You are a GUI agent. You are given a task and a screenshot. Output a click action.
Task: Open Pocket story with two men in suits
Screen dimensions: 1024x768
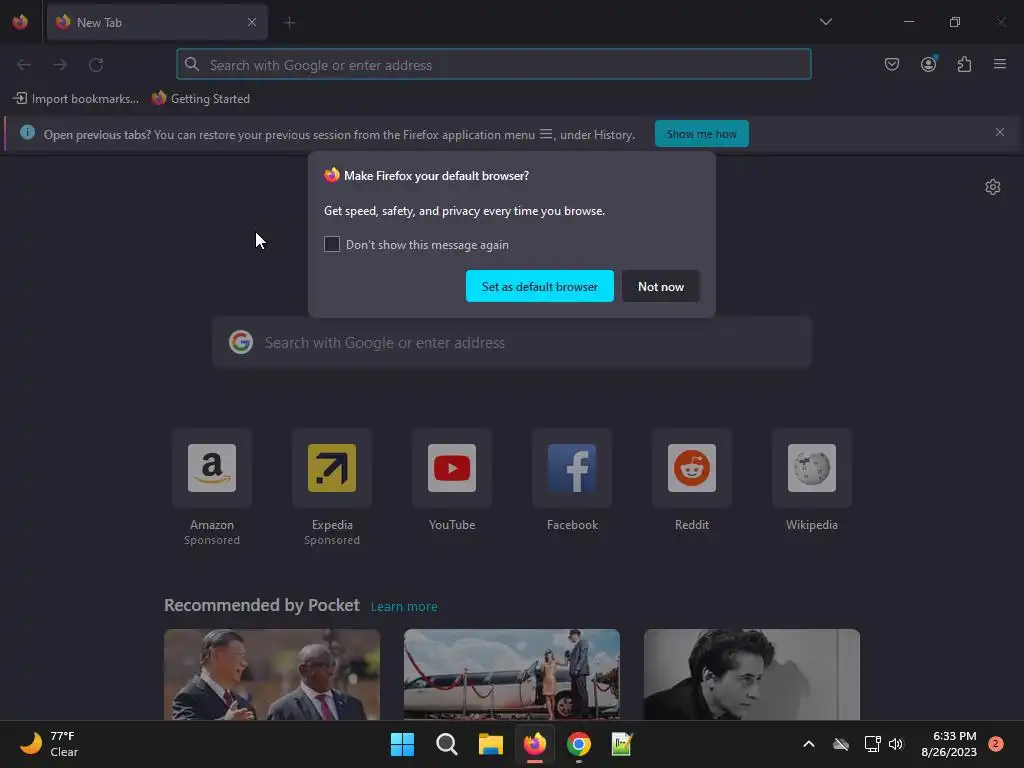pyautogui.click(x=272, y=674)
